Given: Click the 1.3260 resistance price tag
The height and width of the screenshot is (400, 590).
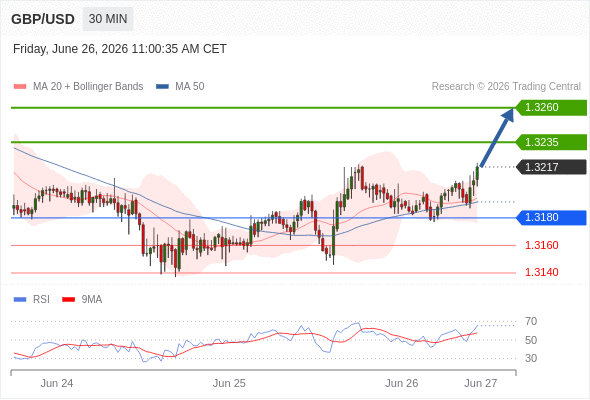Looking at the screenshot, I should pyautogui.click(x=551, y=108).
